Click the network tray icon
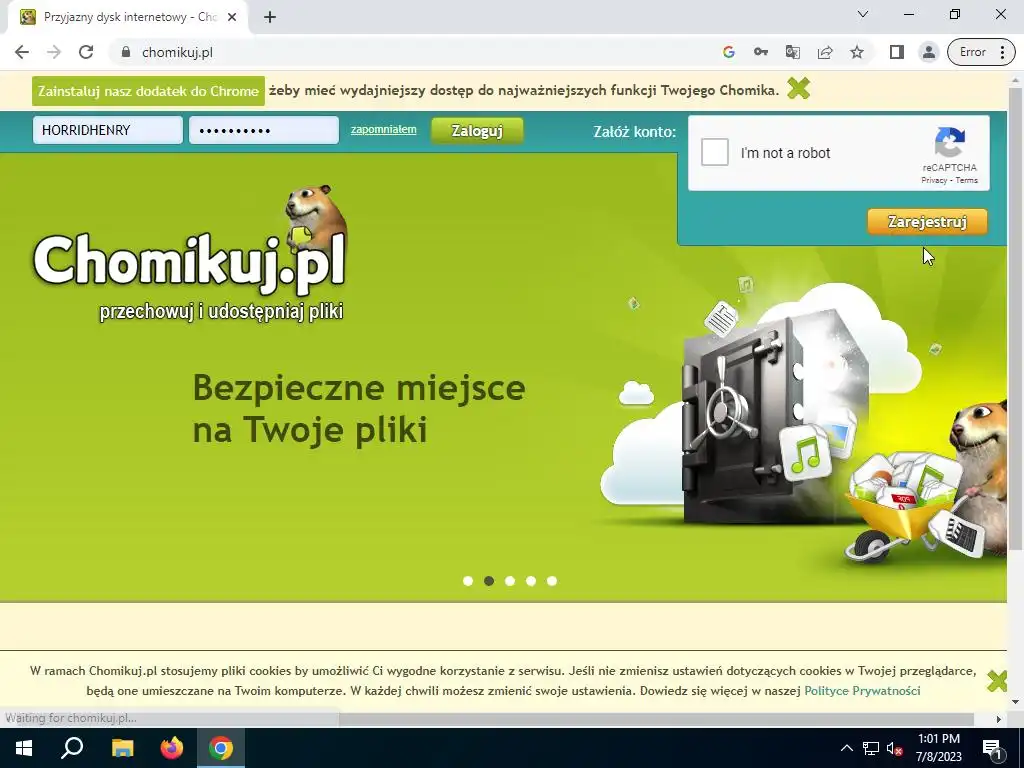Image resolution: width=1024 pixels, height=768 pixels. click(871, 748)
